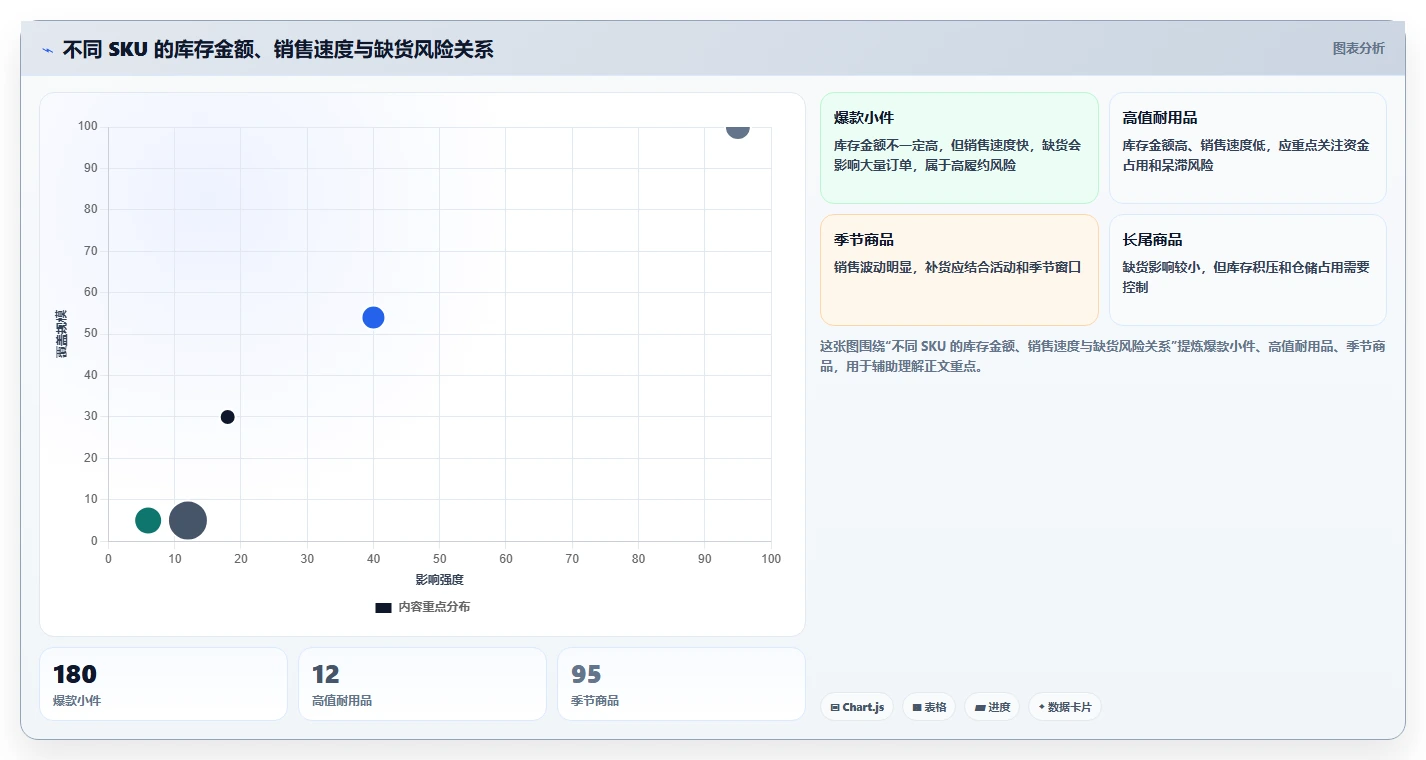Image resolution: width=1426 pixels, height=760 pixels.
Task: Click the bar icon in 进度 chip
Action: pos(979,707)
